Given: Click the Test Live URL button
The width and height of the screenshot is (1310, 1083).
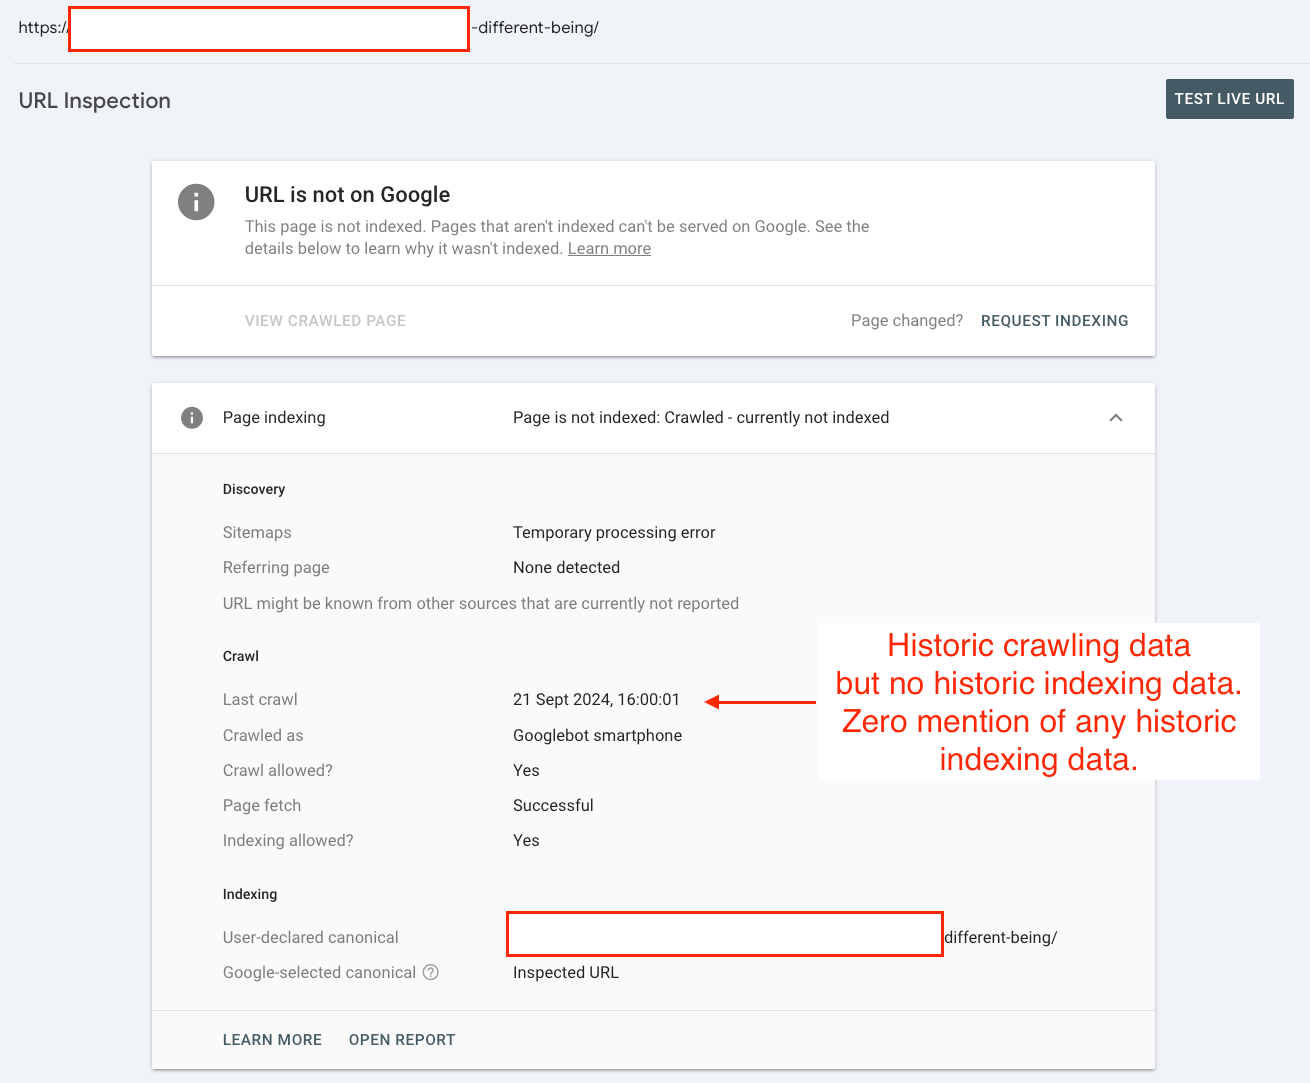Looking at the screenshot, I should click(x=1229, y=99).
